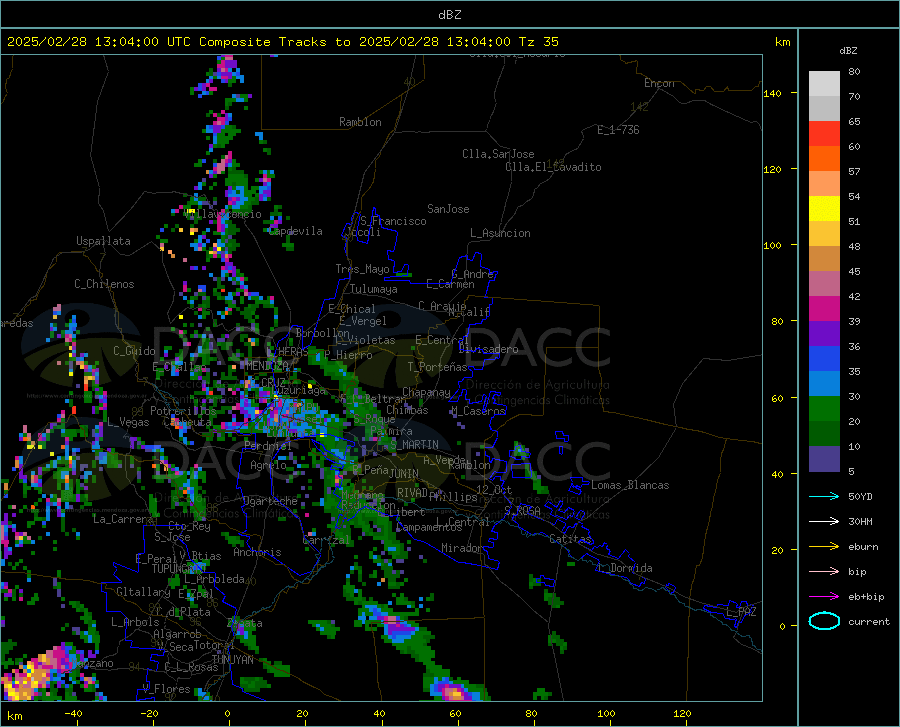Click the light blue 35 dBZ swatch
This screenshot has height=727, width=900.
click(824, 384)
